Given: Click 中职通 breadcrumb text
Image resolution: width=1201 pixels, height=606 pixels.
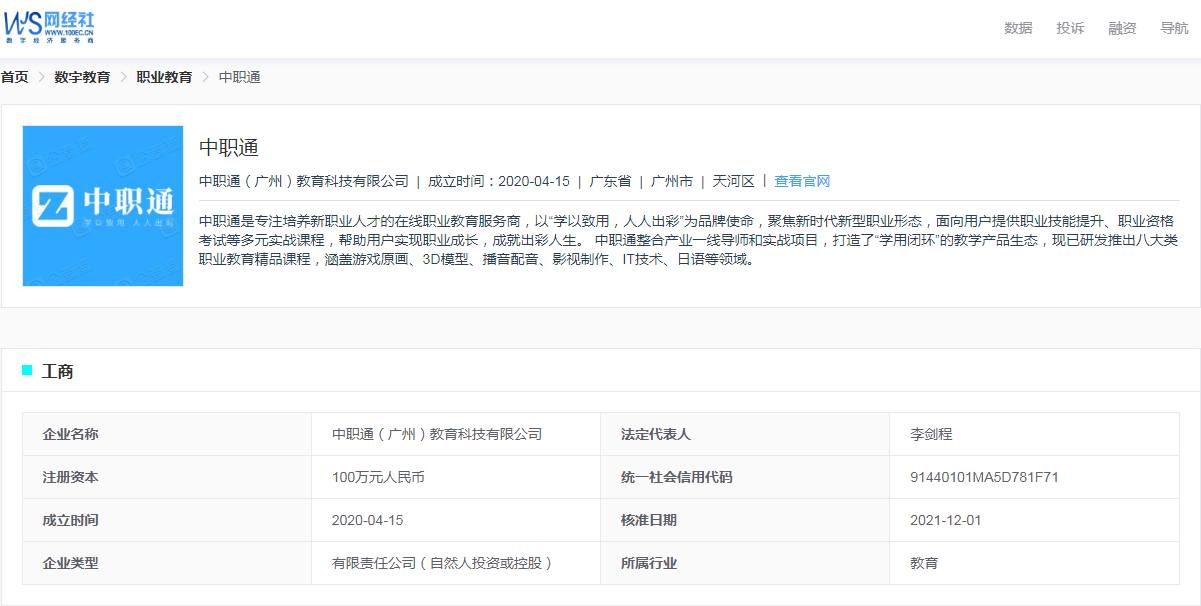Looking at the screenshot, I should point(240,77).
